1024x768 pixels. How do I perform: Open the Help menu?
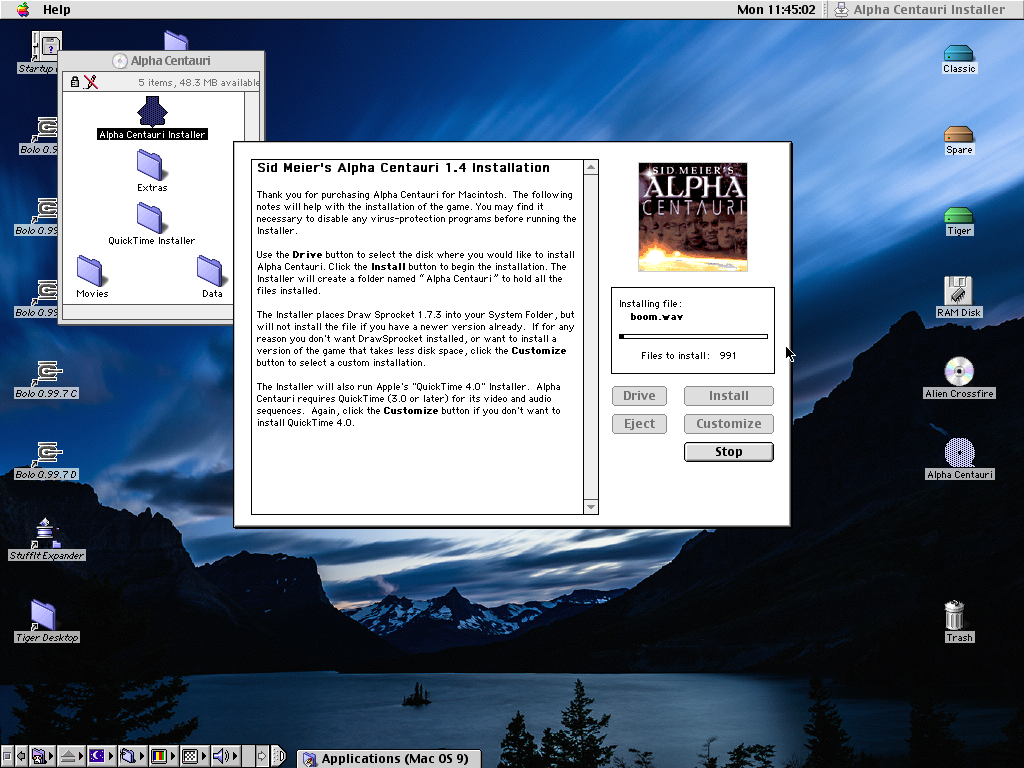coord(56,10)
